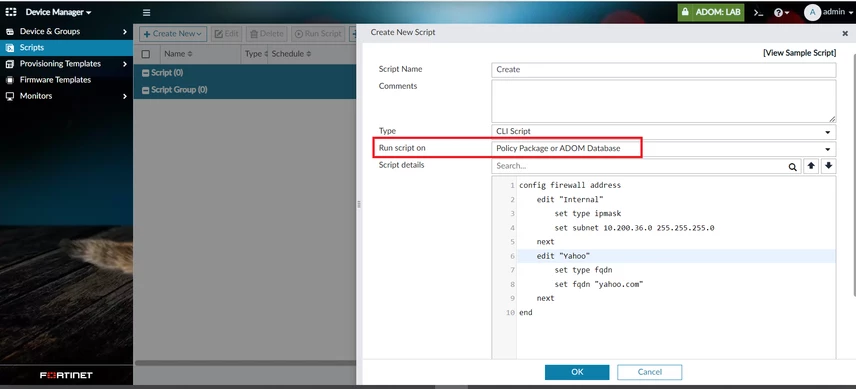Viewport: 856px width, 389px height.
Task: Open Provisioning Templates in sidebar
Action: tap(60, 64)
